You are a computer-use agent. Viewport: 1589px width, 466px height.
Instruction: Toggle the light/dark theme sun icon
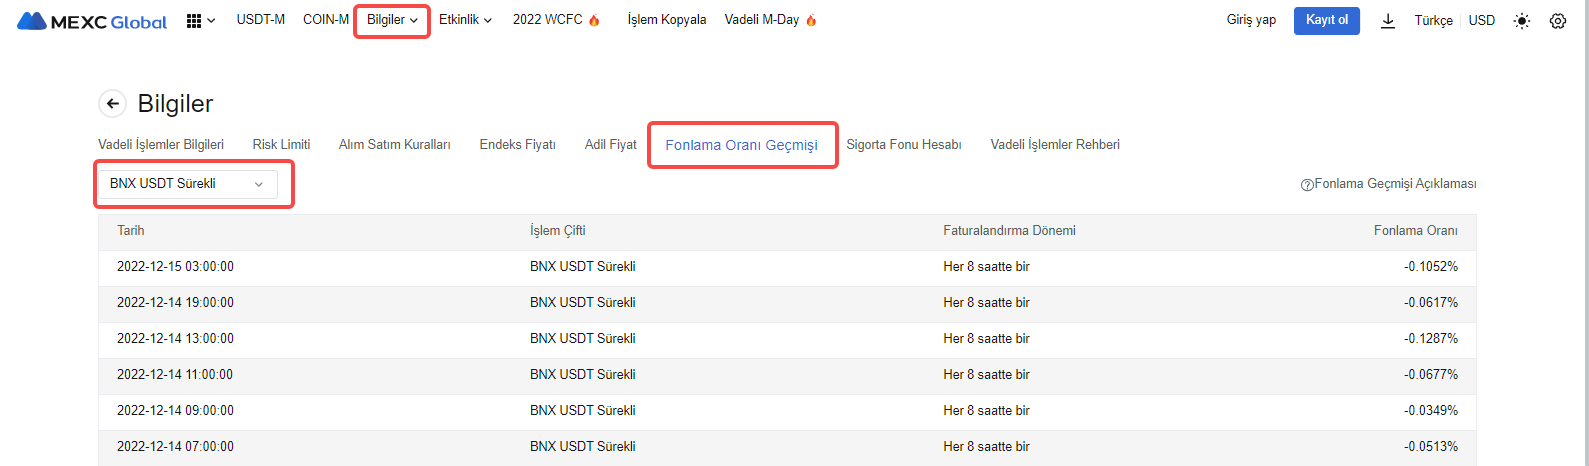[1522, 21]
